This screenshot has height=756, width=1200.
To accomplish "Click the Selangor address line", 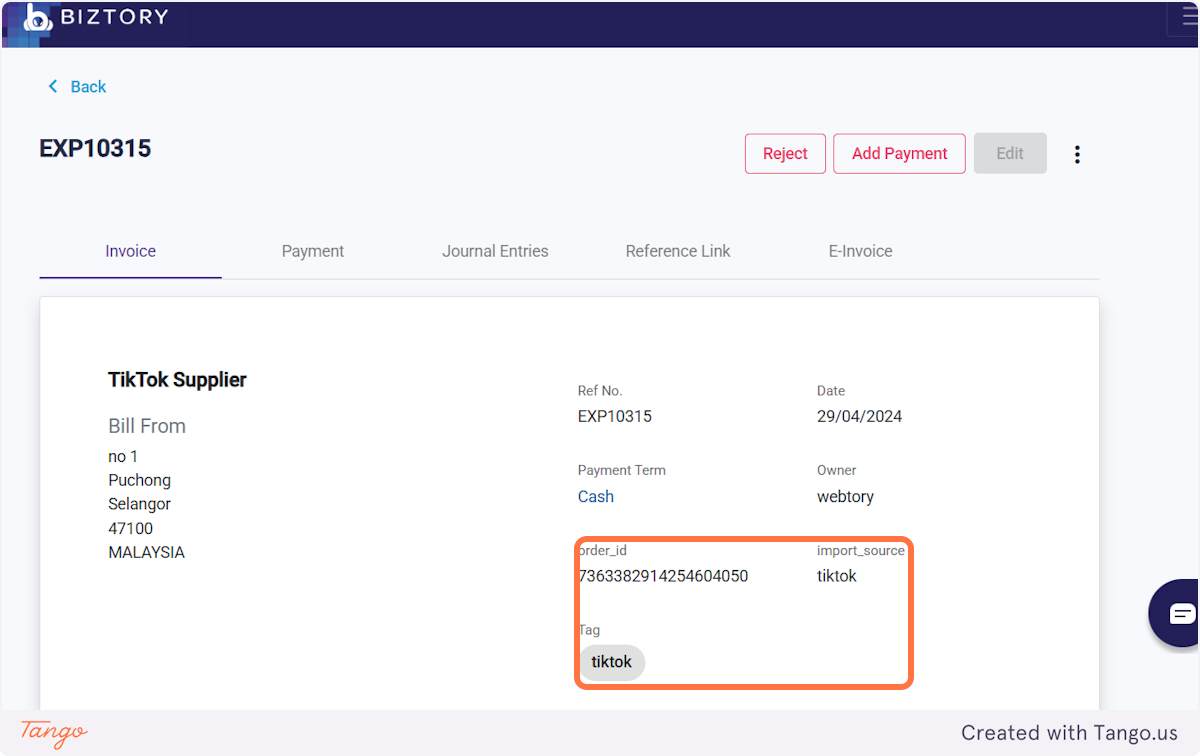I will click(140, 504).
